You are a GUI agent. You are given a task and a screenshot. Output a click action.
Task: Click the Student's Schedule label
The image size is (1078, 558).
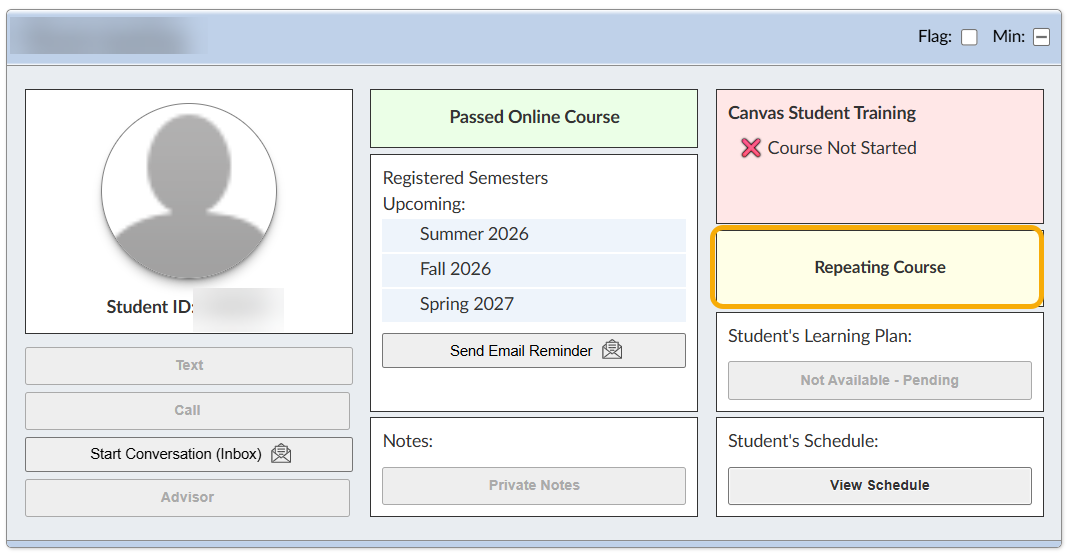pos(803,441)
